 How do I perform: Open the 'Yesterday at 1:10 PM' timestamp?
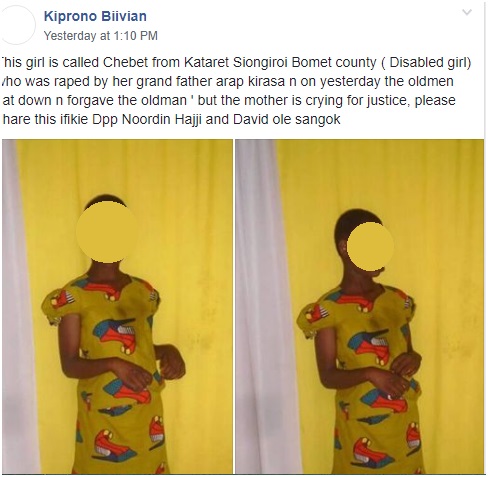click(101, 36)
